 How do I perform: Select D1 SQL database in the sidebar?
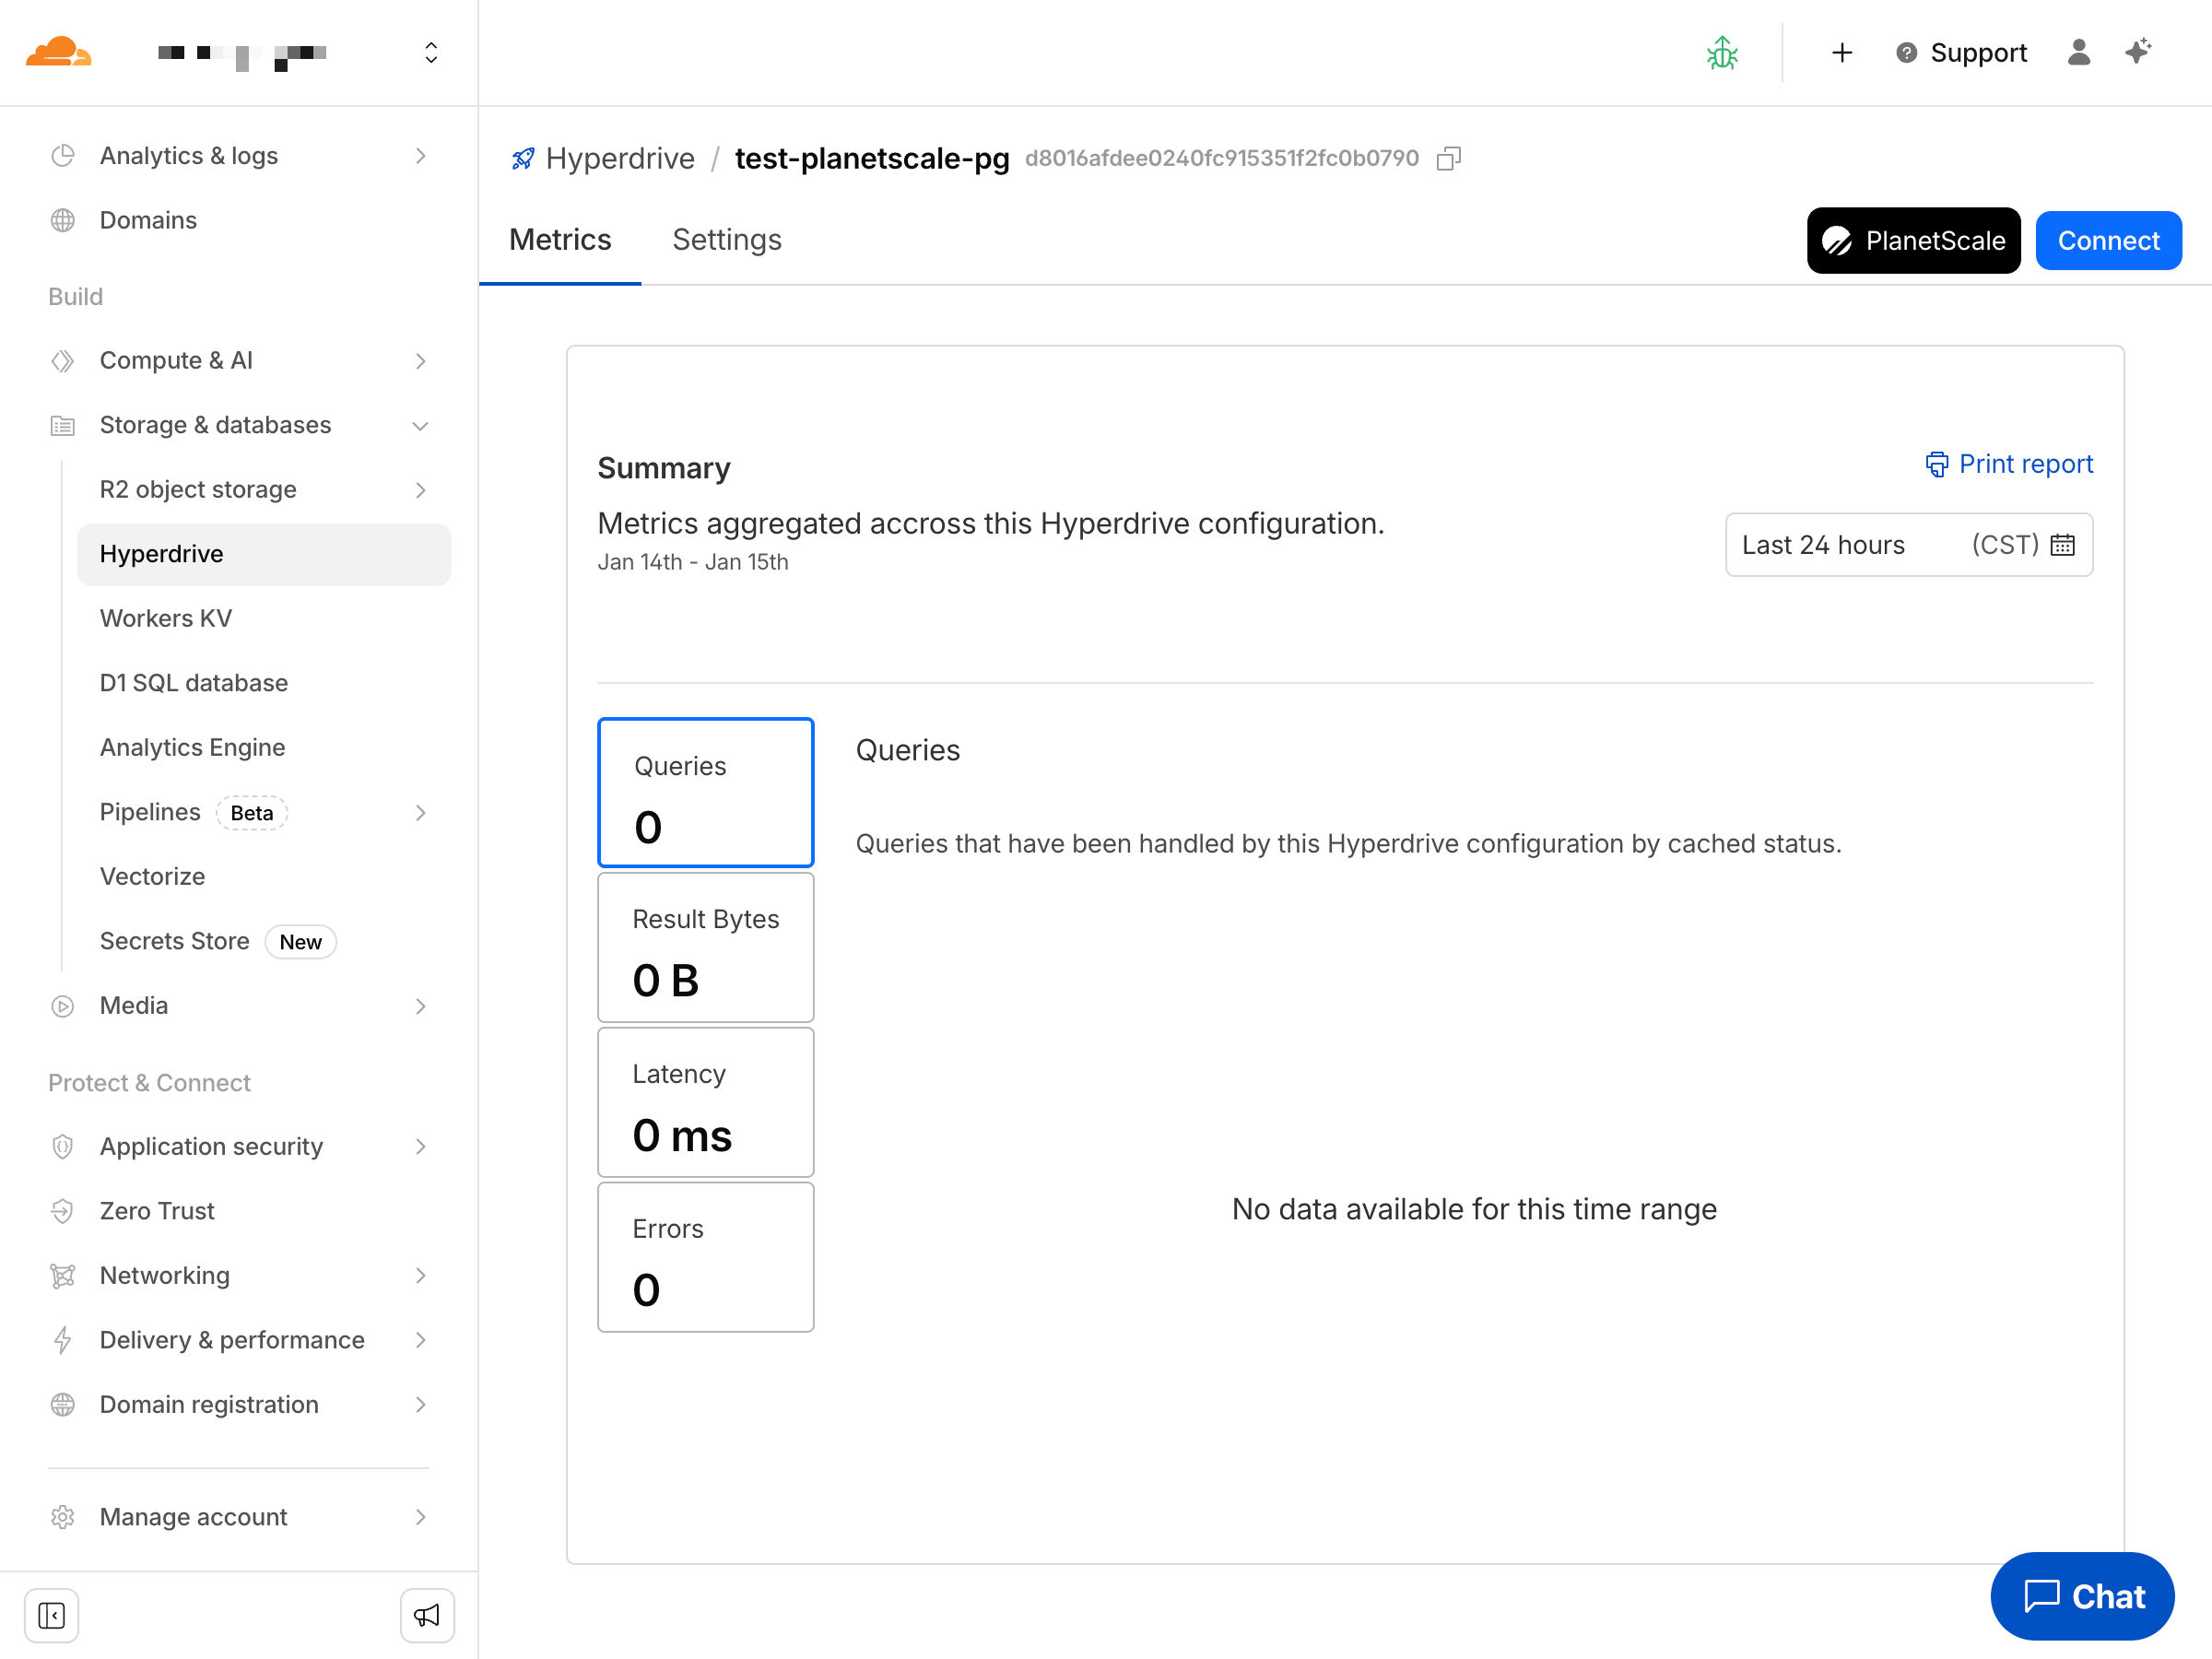tap(192, 682)
